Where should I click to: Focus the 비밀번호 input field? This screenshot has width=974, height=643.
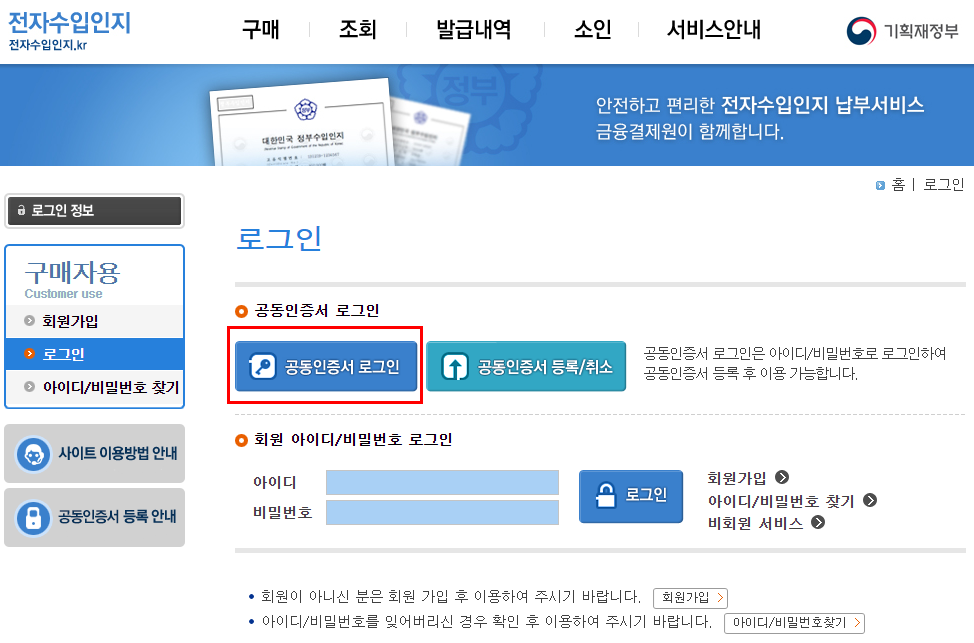click(x=442, y=513)
